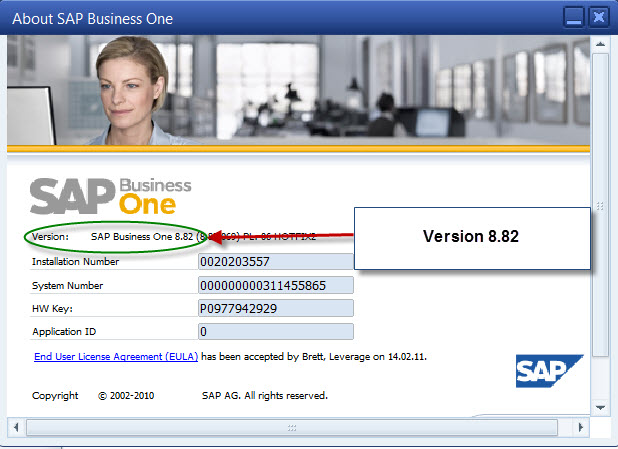Image resolution: width=618 pixels, height=449 pixels.
Task: Click the Copyright 2002-2010 SAP AG text
Action: pyautogui.click(x=180, y=396)
